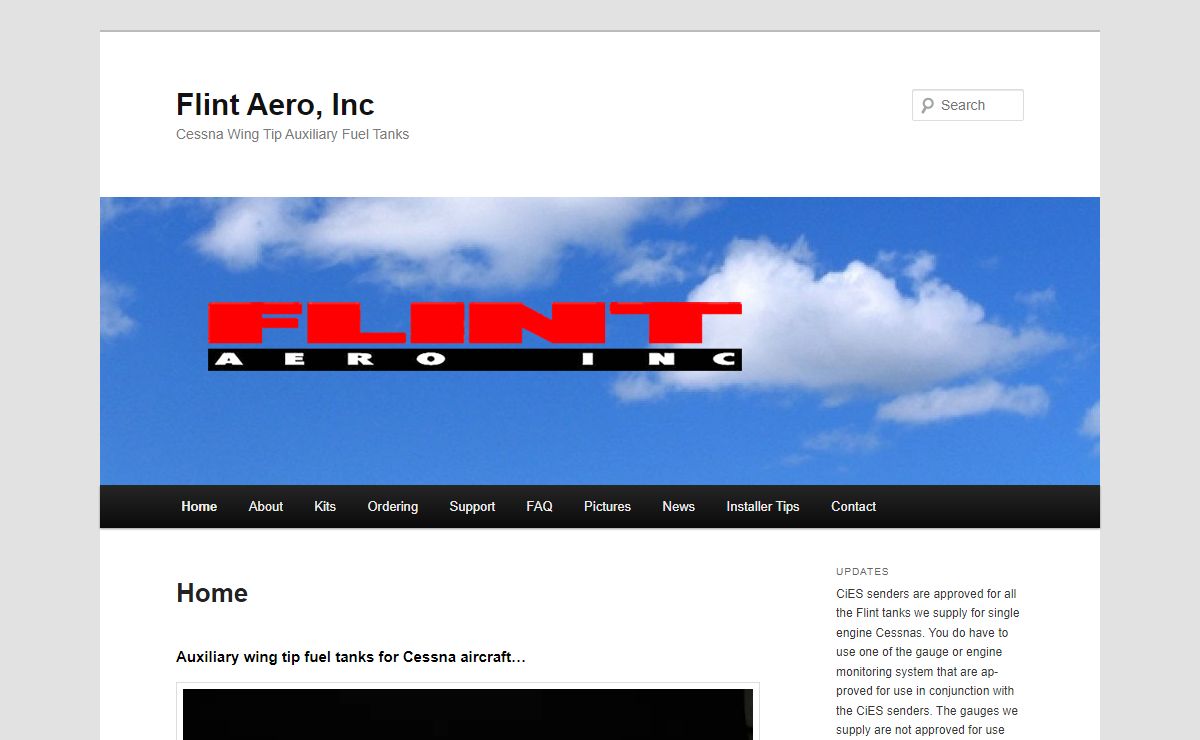The height and width of the screenshot is (740, 1200).
Task: Click the Home page heading
Action: coord(212,593)
